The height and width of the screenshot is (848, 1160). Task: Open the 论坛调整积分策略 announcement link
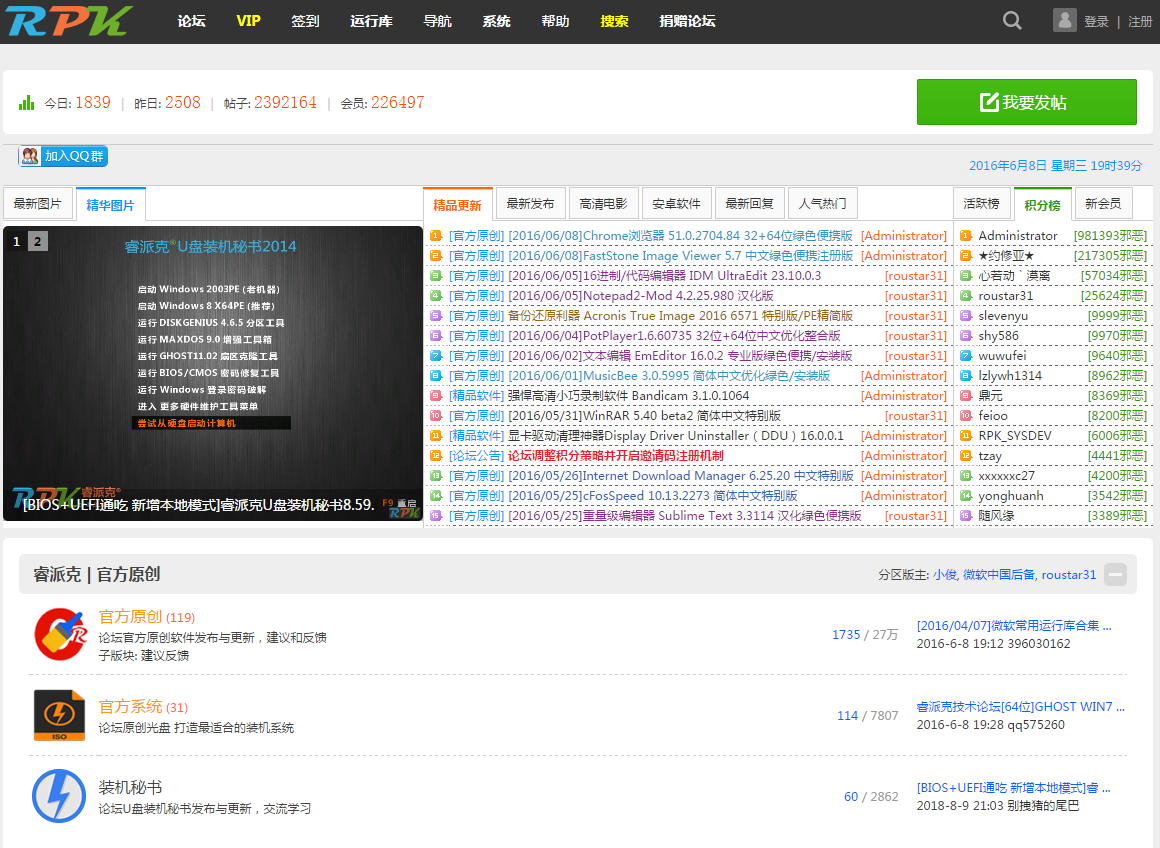[x=615, y=455]
